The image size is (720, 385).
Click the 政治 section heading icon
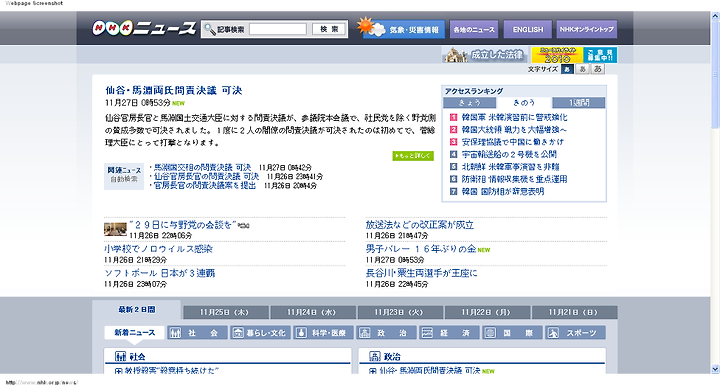tap(375, 357)
